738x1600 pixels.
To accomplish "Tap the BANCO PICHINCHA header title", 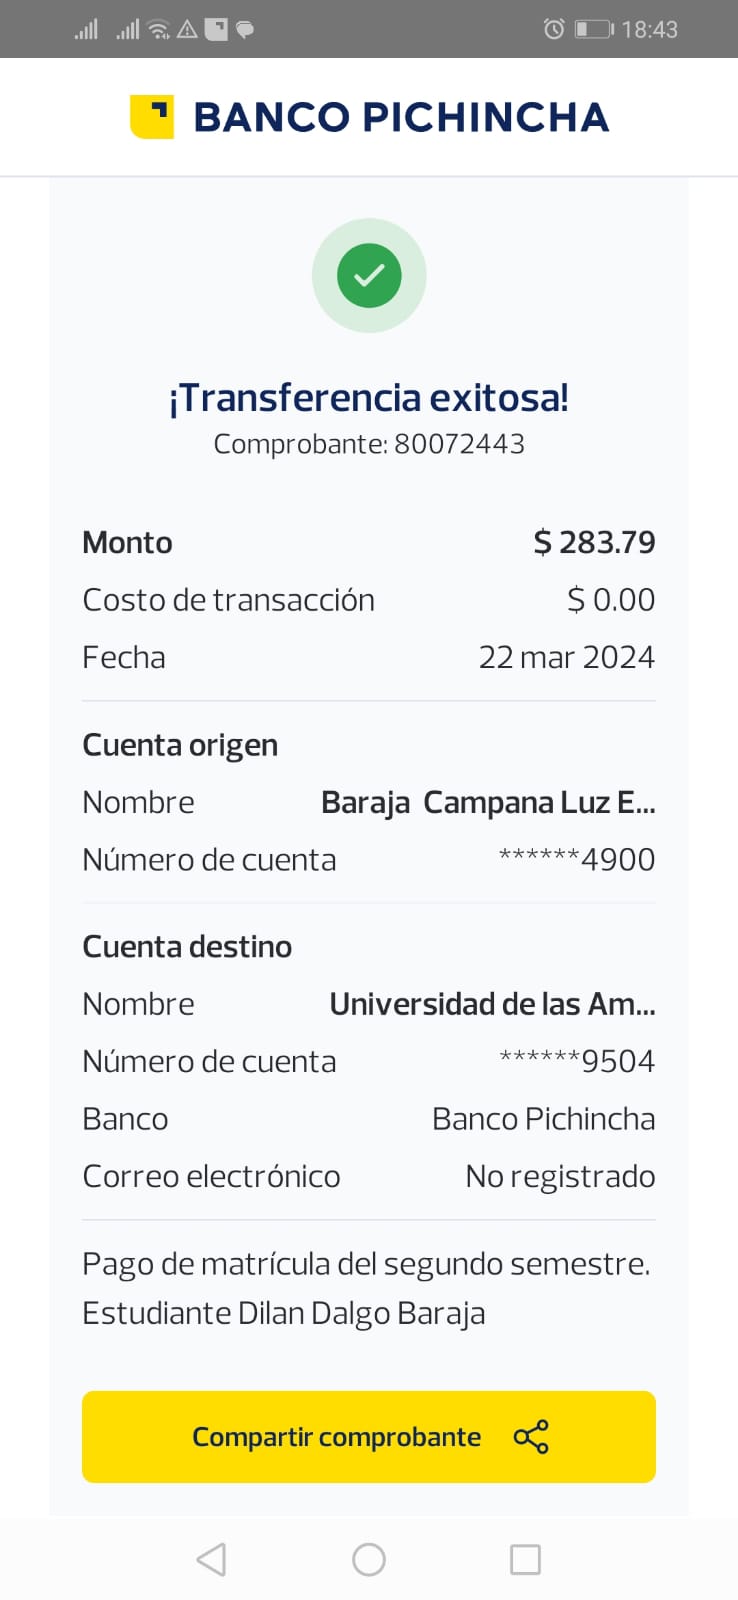I will [401, 117].
